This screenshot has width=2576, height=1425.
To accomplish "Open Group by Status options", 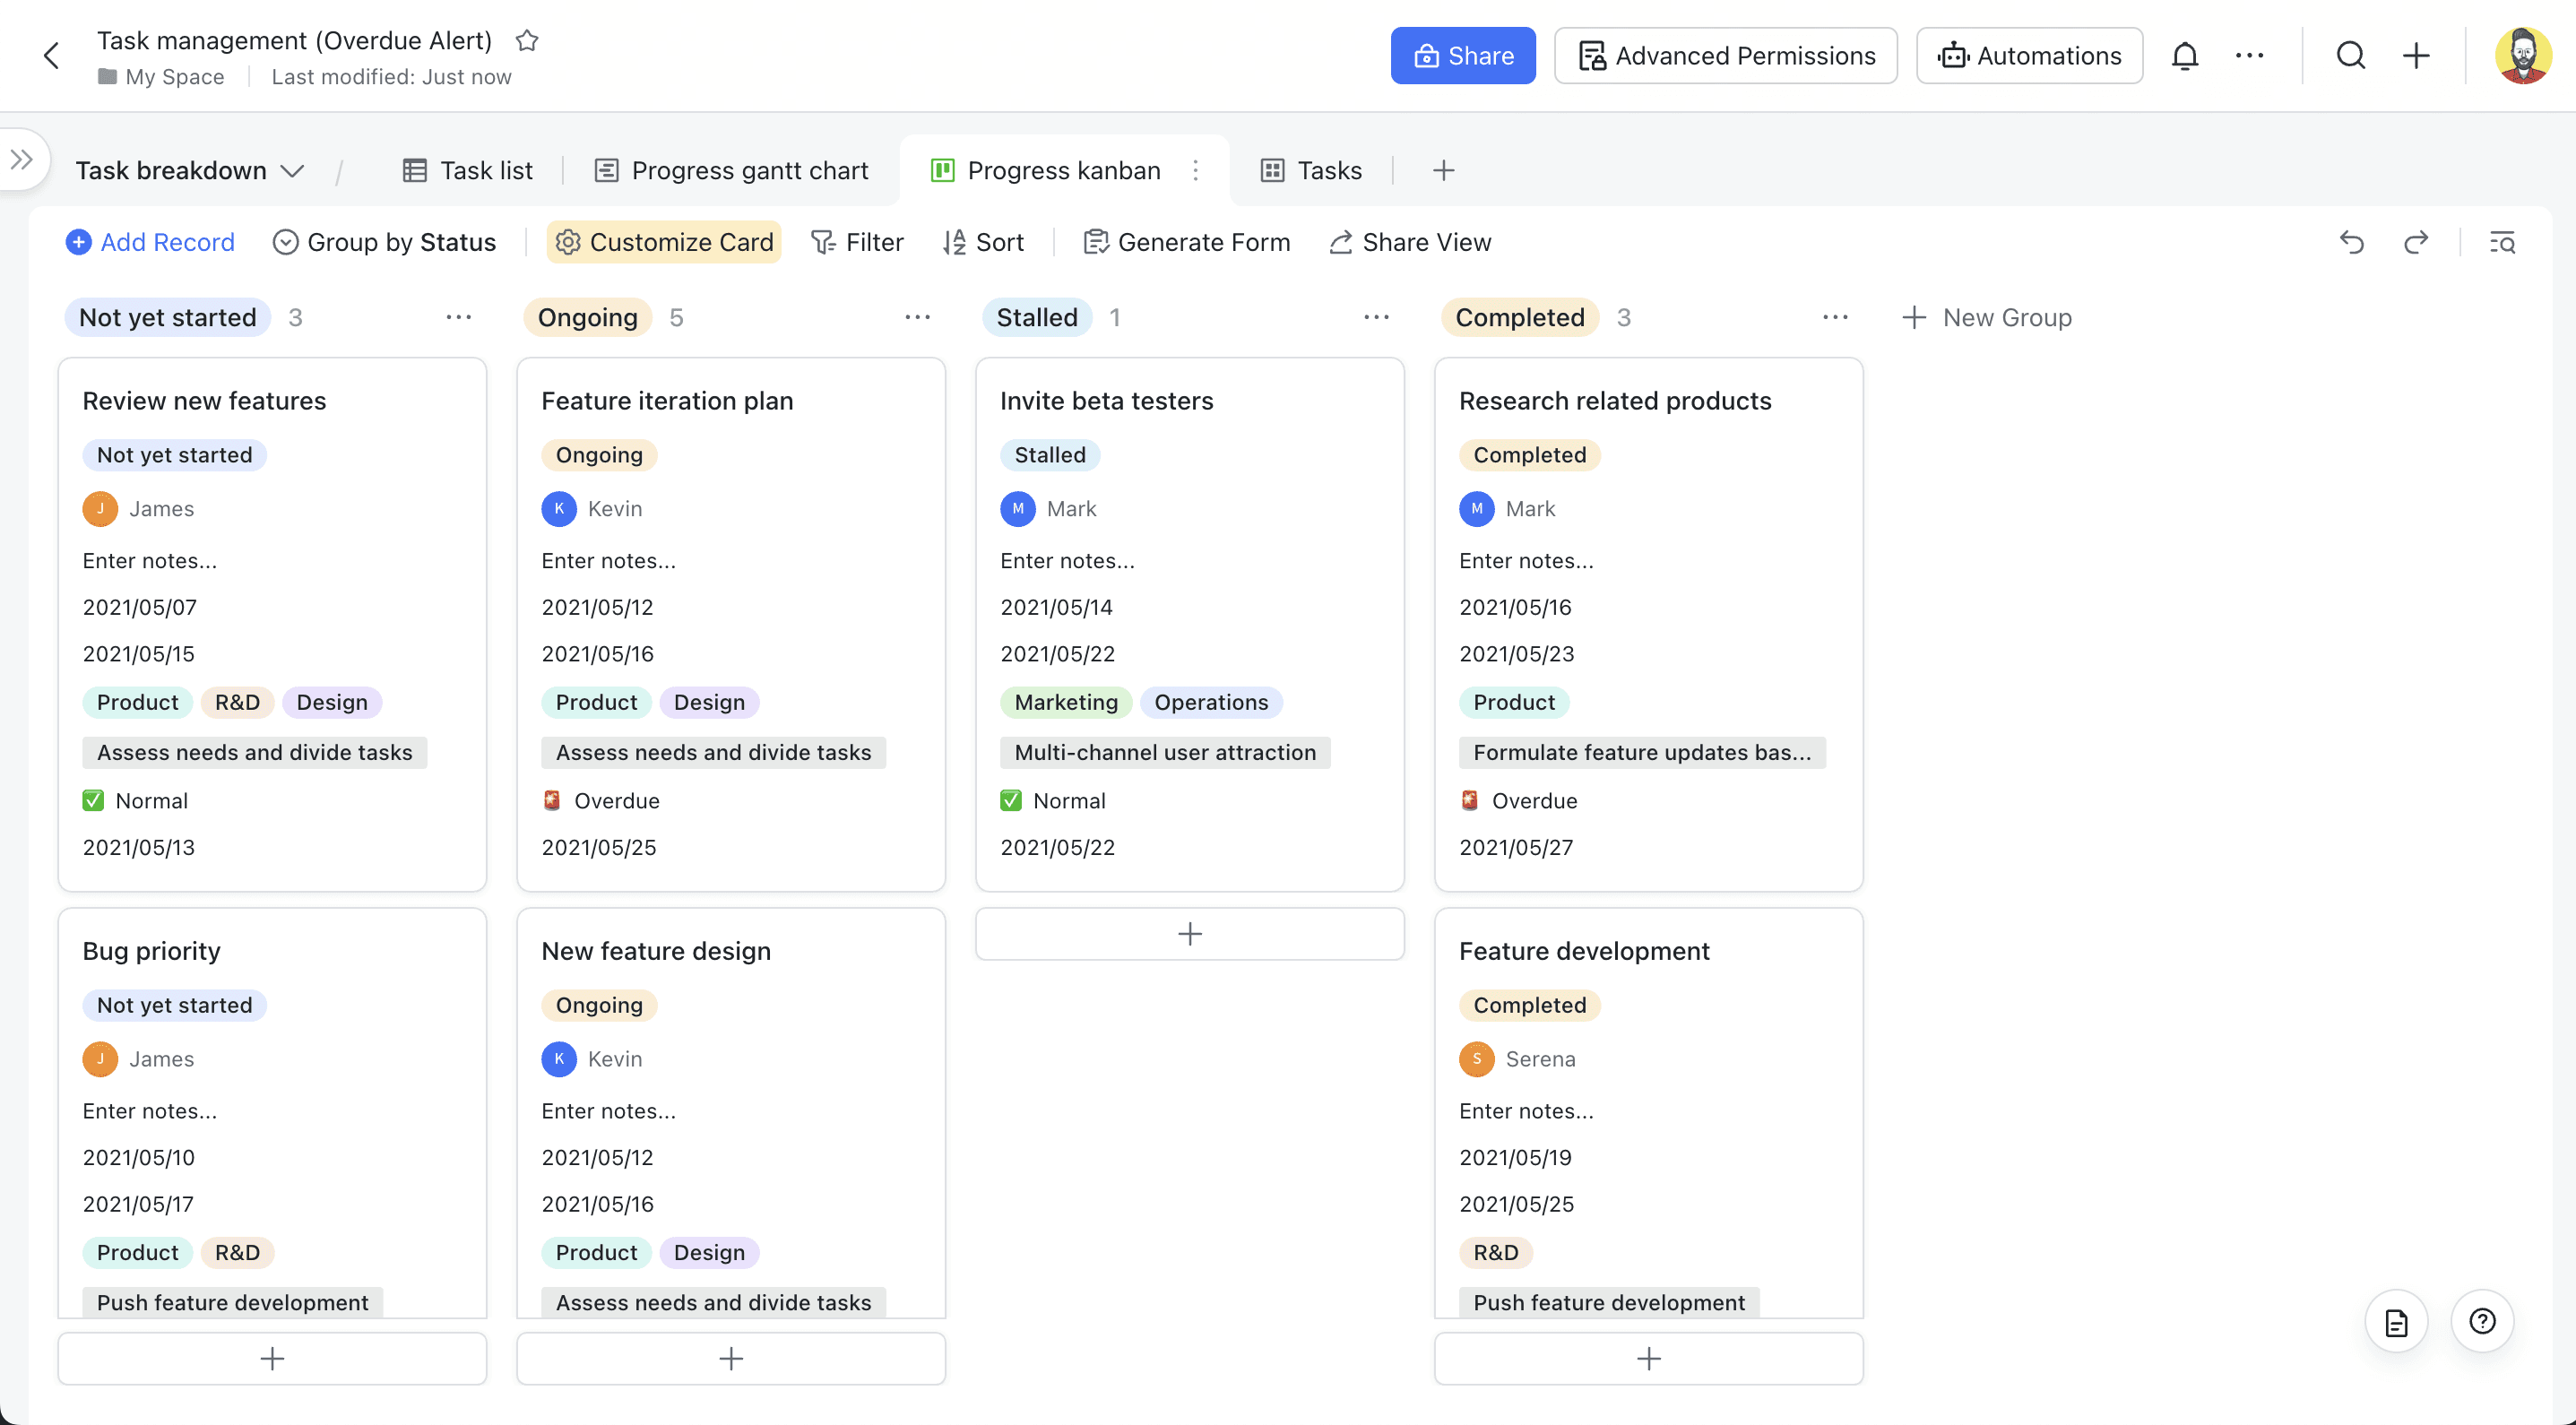I will click(x=384, y=242).
